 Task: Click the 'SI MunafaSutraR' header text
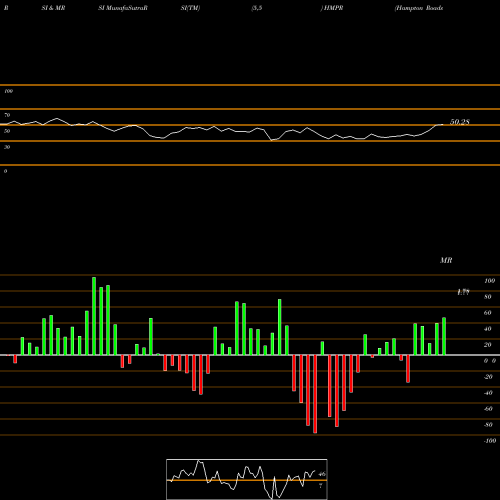pos(123,8)
